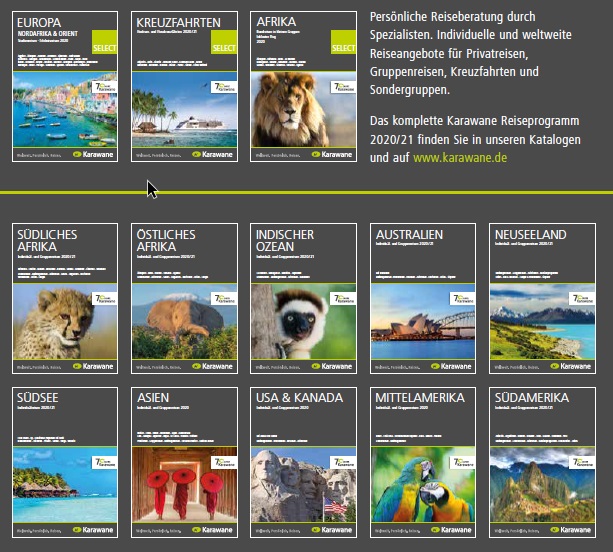613x552 pixels.
Task: Click the Mittelamerika parrot catalog
Action: pyautogui.click(x=423, y=462)
